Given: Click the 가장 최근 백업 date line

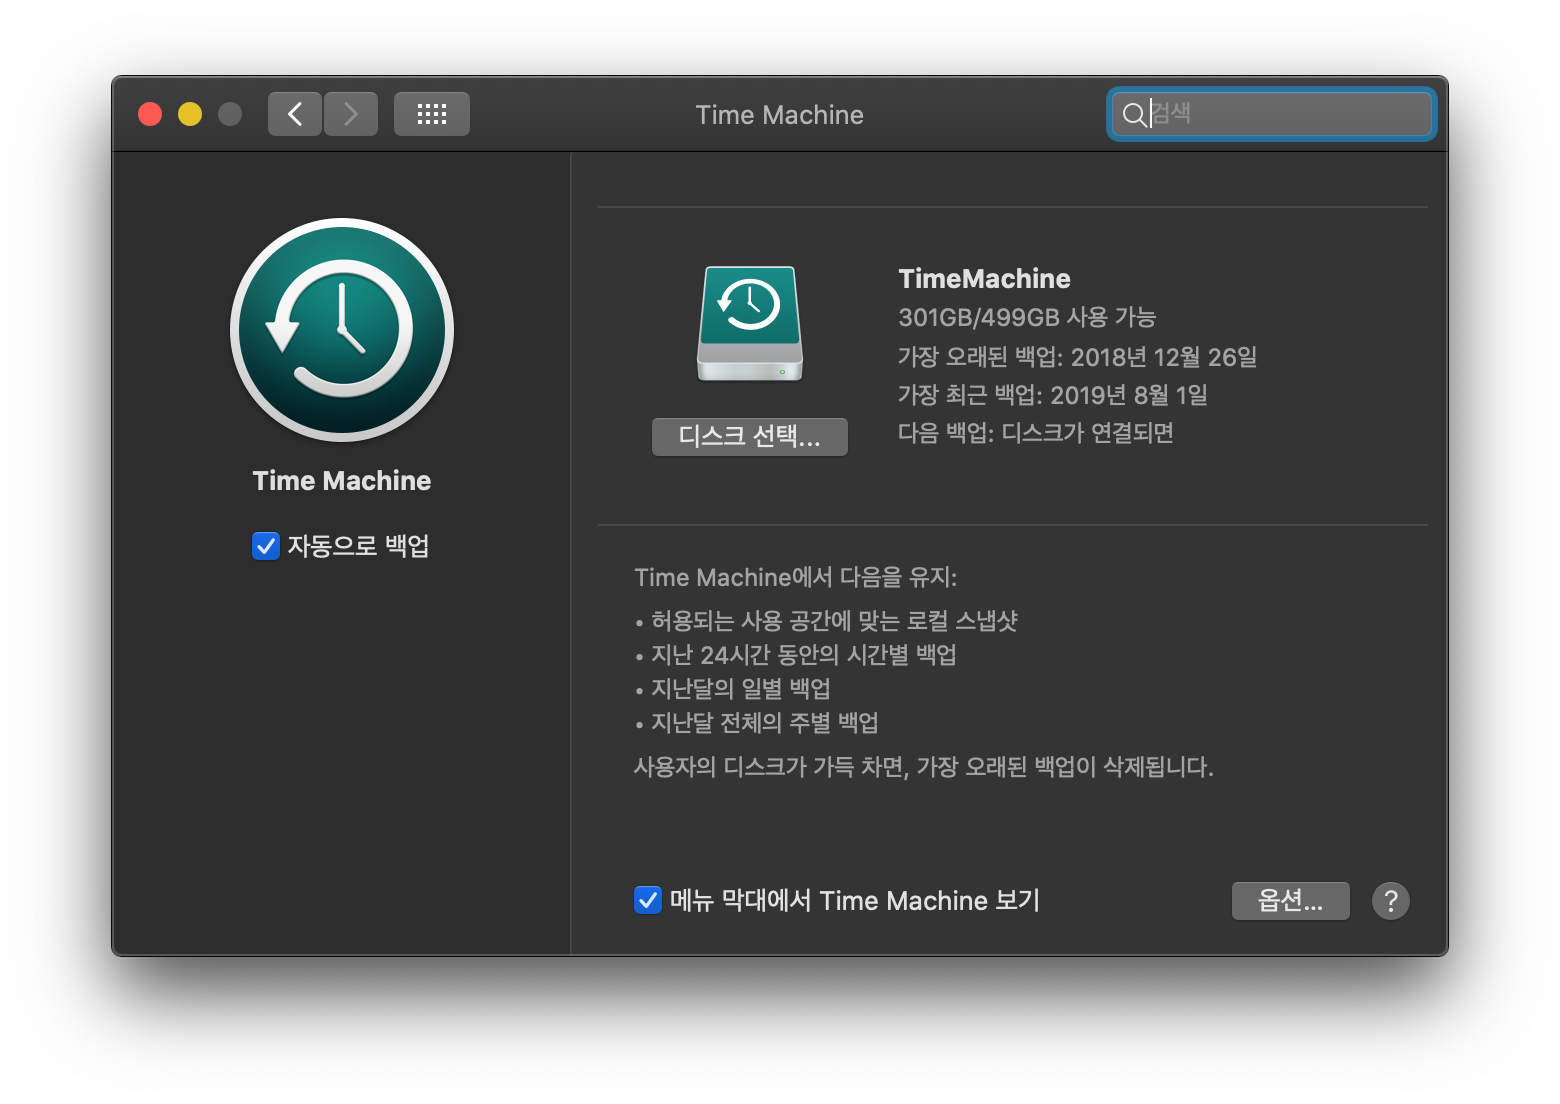Looking at the screenshot, I should 1052,395.
